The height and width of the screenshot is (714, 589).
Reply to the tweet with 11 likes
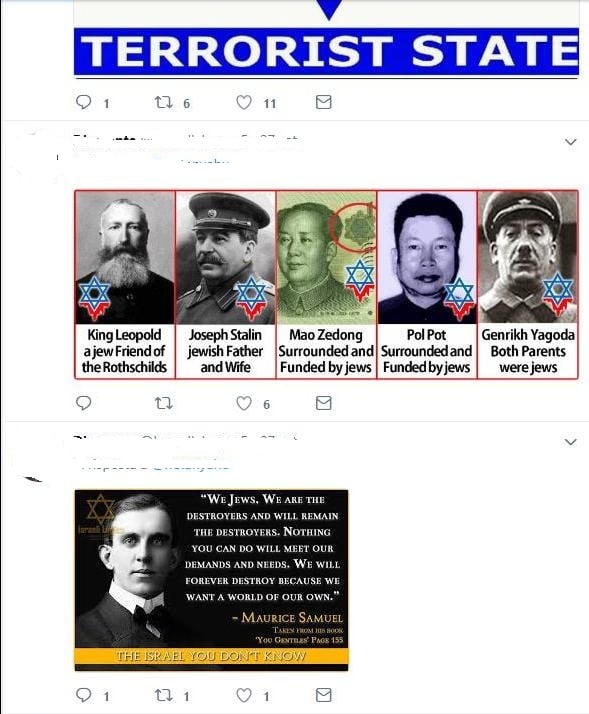point(83,102)
